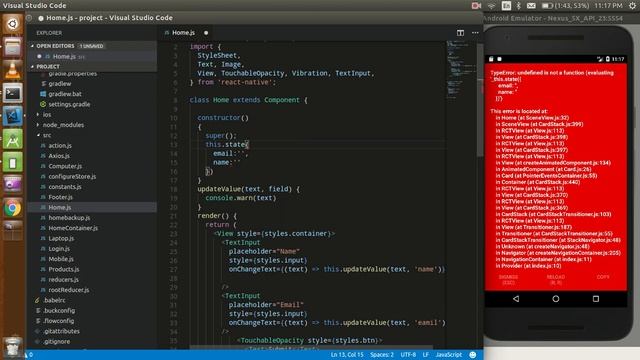Tap emulator Recents square button
Viewport: 640px width, 360px height.
pyautogui.click(x=596, y=299)
